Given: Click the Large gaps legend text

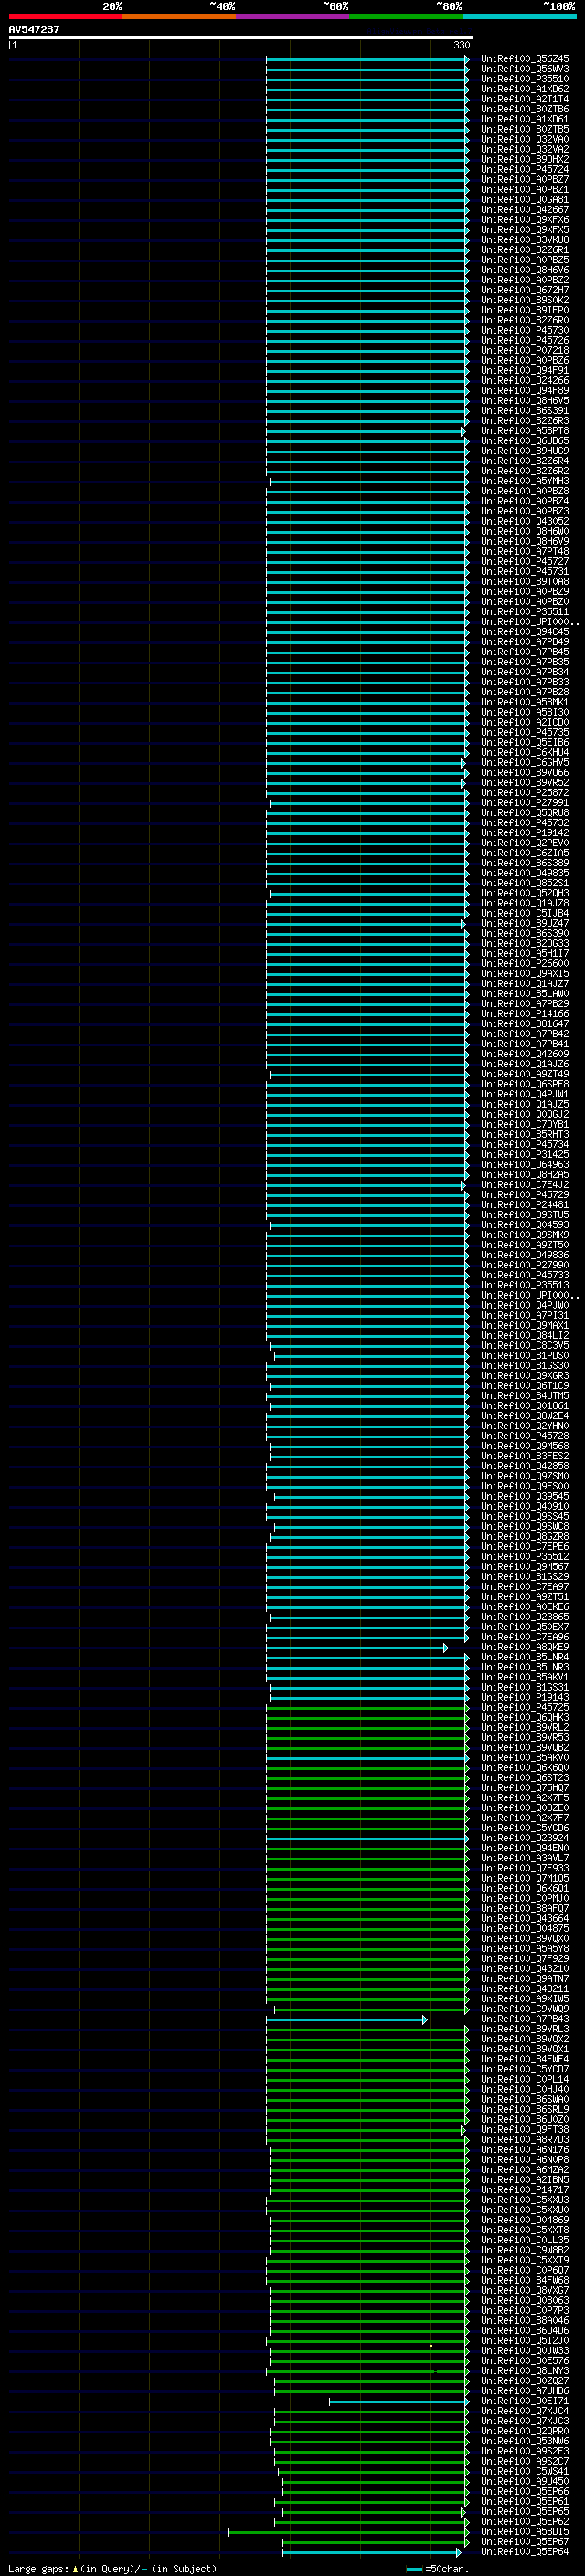Looking at the screenshot, I should tap(112, 2569).
